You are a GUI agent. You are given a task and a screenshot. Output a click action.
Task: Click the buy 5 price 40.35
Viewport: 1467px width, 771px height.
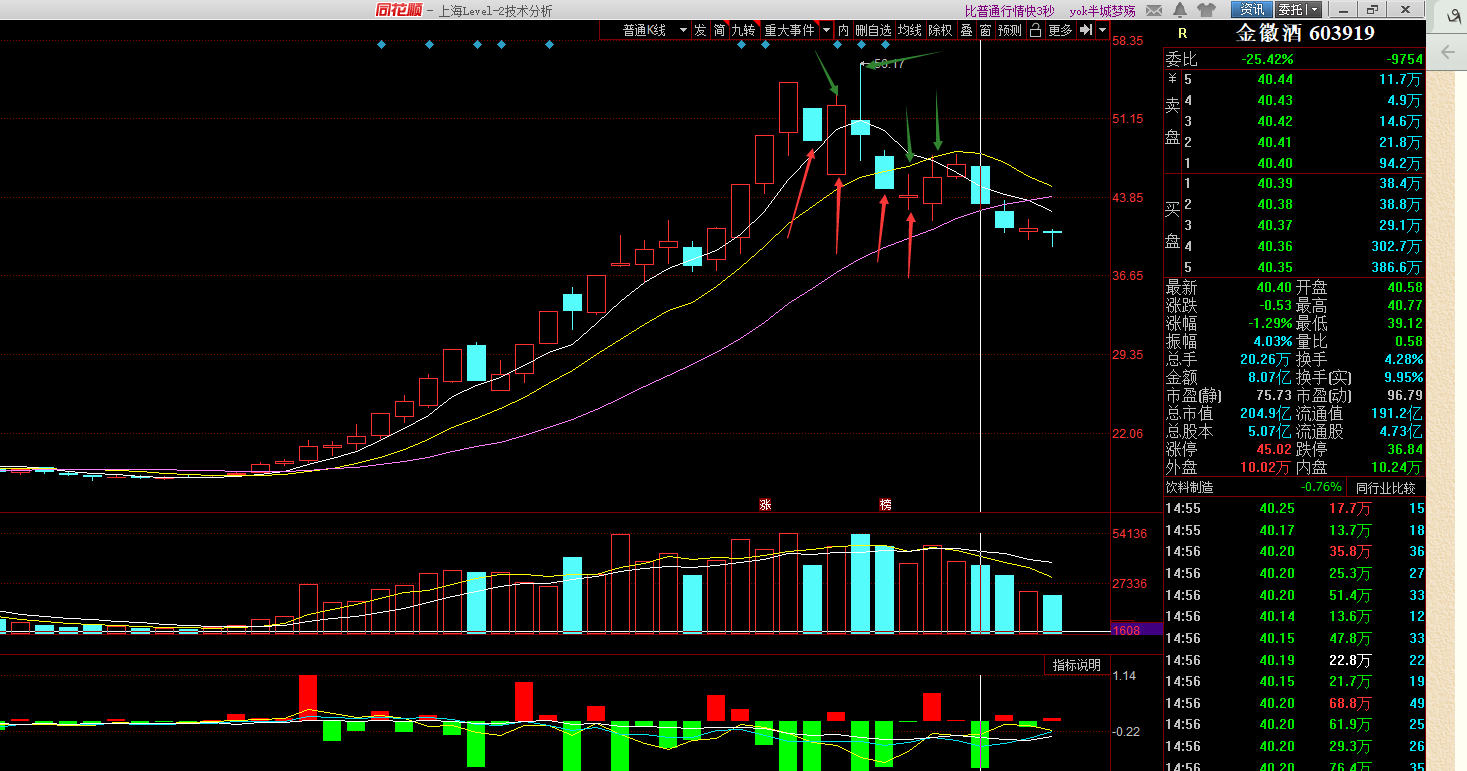pos(1275,268)
